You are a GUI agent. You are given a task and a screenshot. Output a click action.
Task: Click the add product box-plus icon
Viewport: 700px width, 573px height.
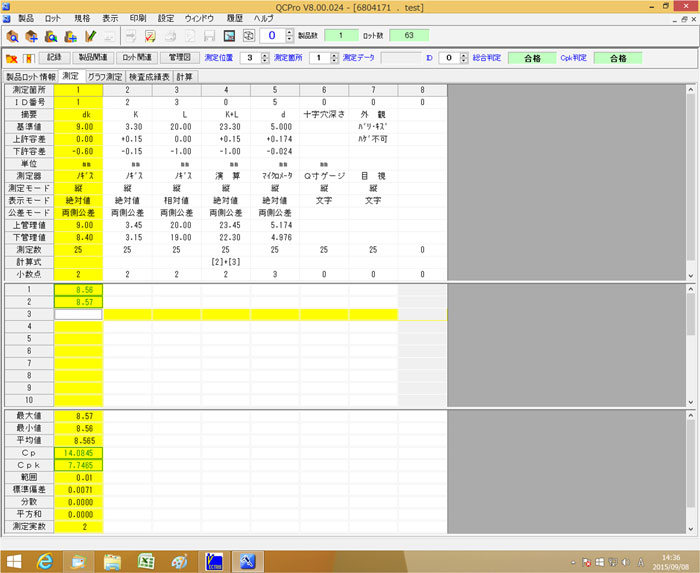[32, 36]
